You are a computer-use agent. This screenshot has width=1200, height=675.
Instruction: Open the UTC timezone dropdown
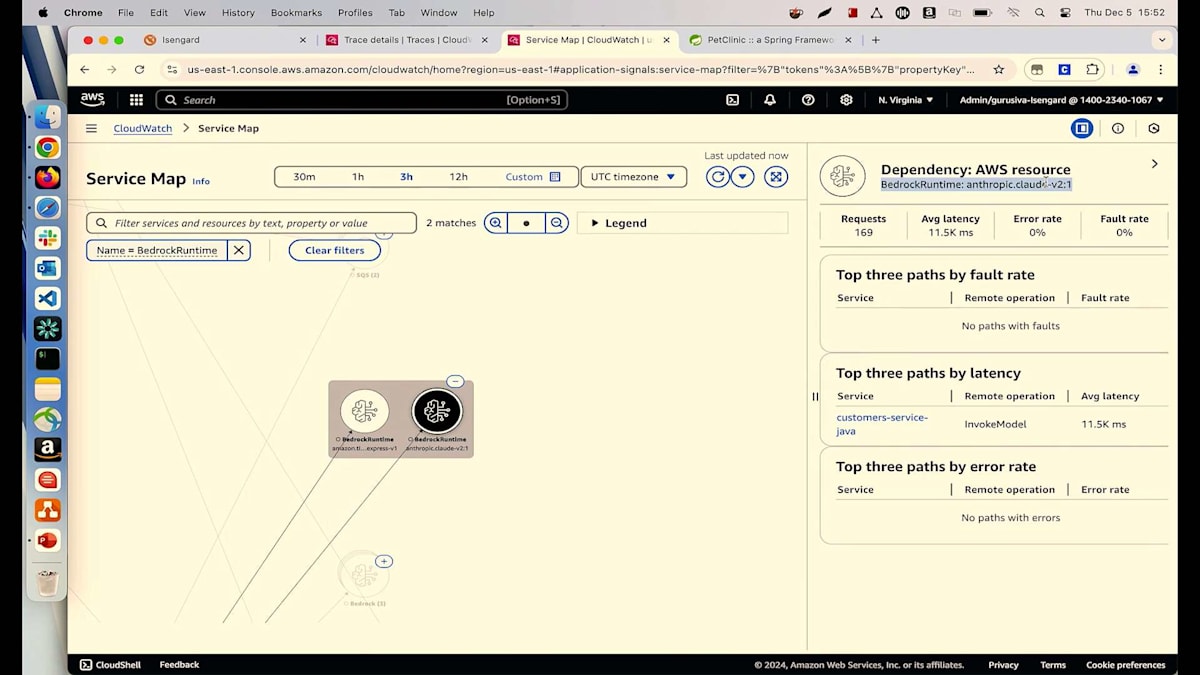pos(634,177)
